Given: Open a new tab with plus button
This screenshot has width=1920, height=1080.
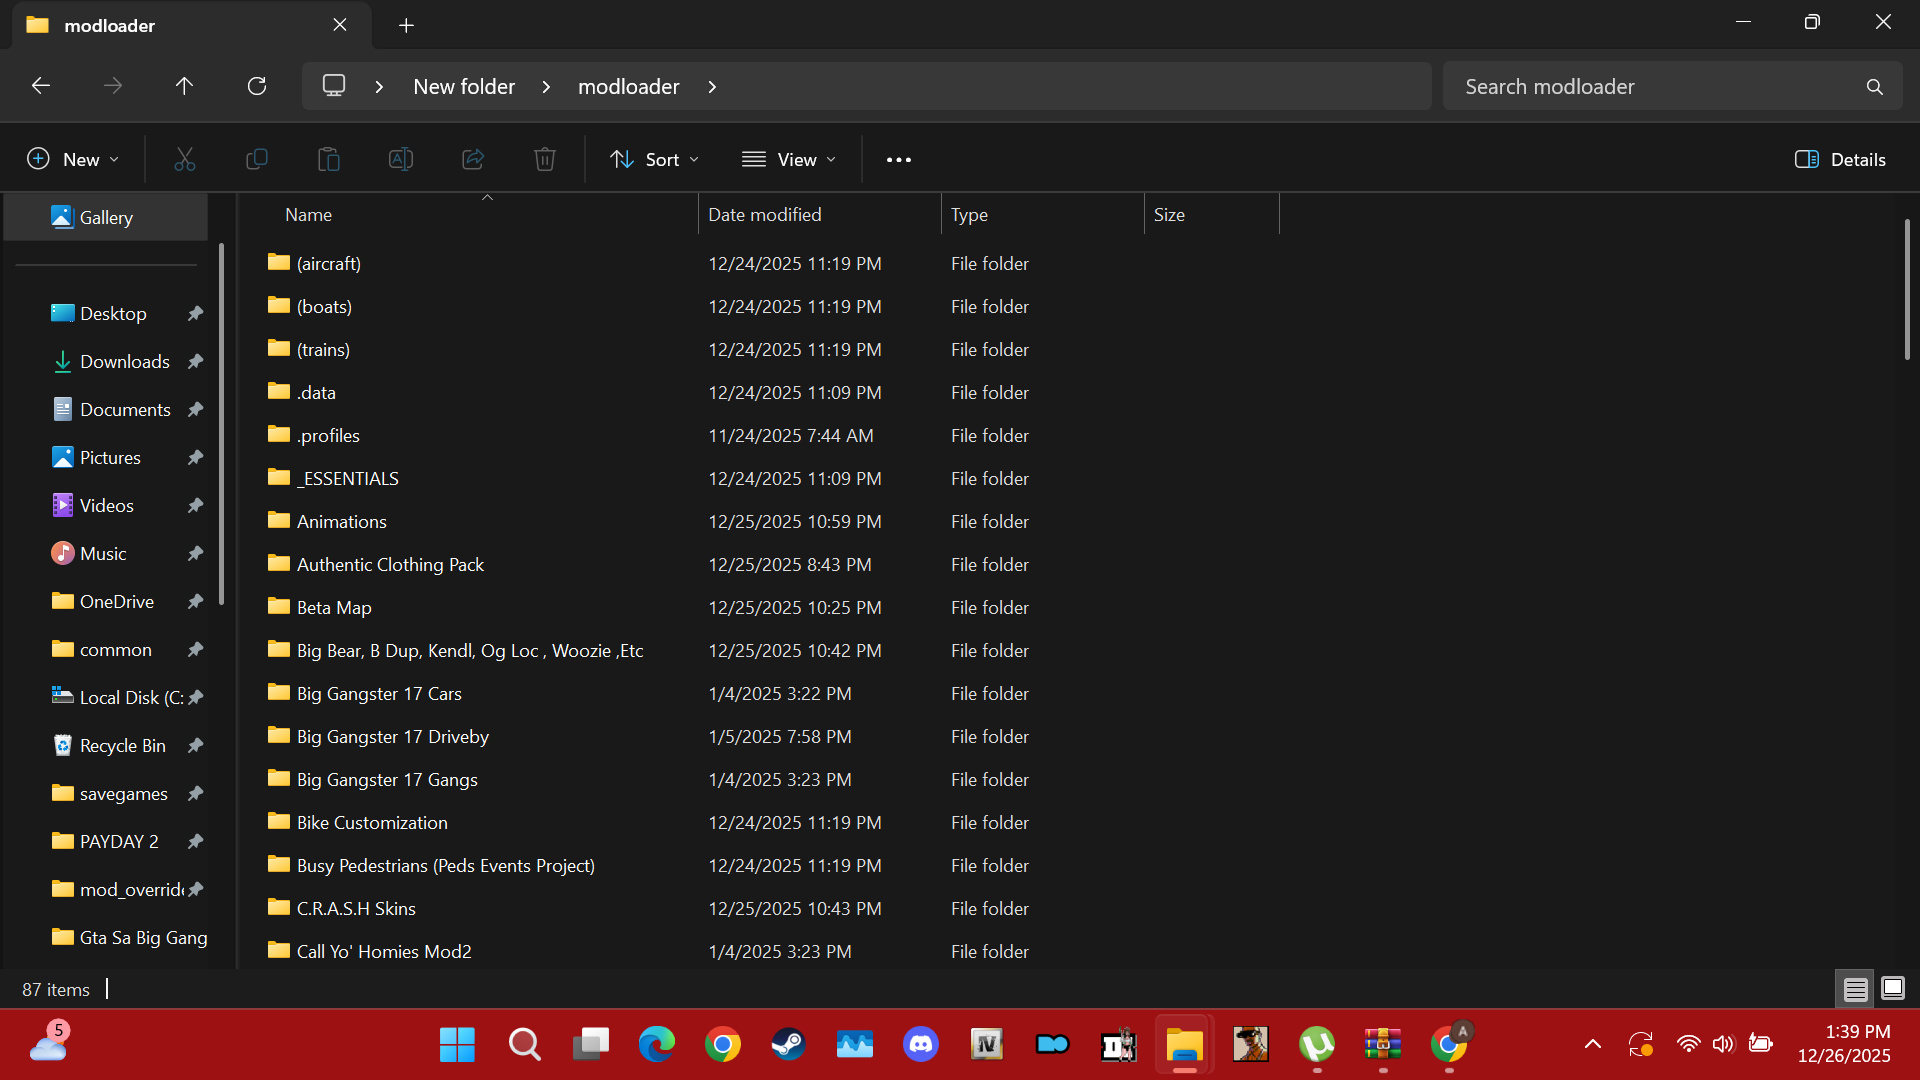Looking at the screenshot, I should pos(406,25).
